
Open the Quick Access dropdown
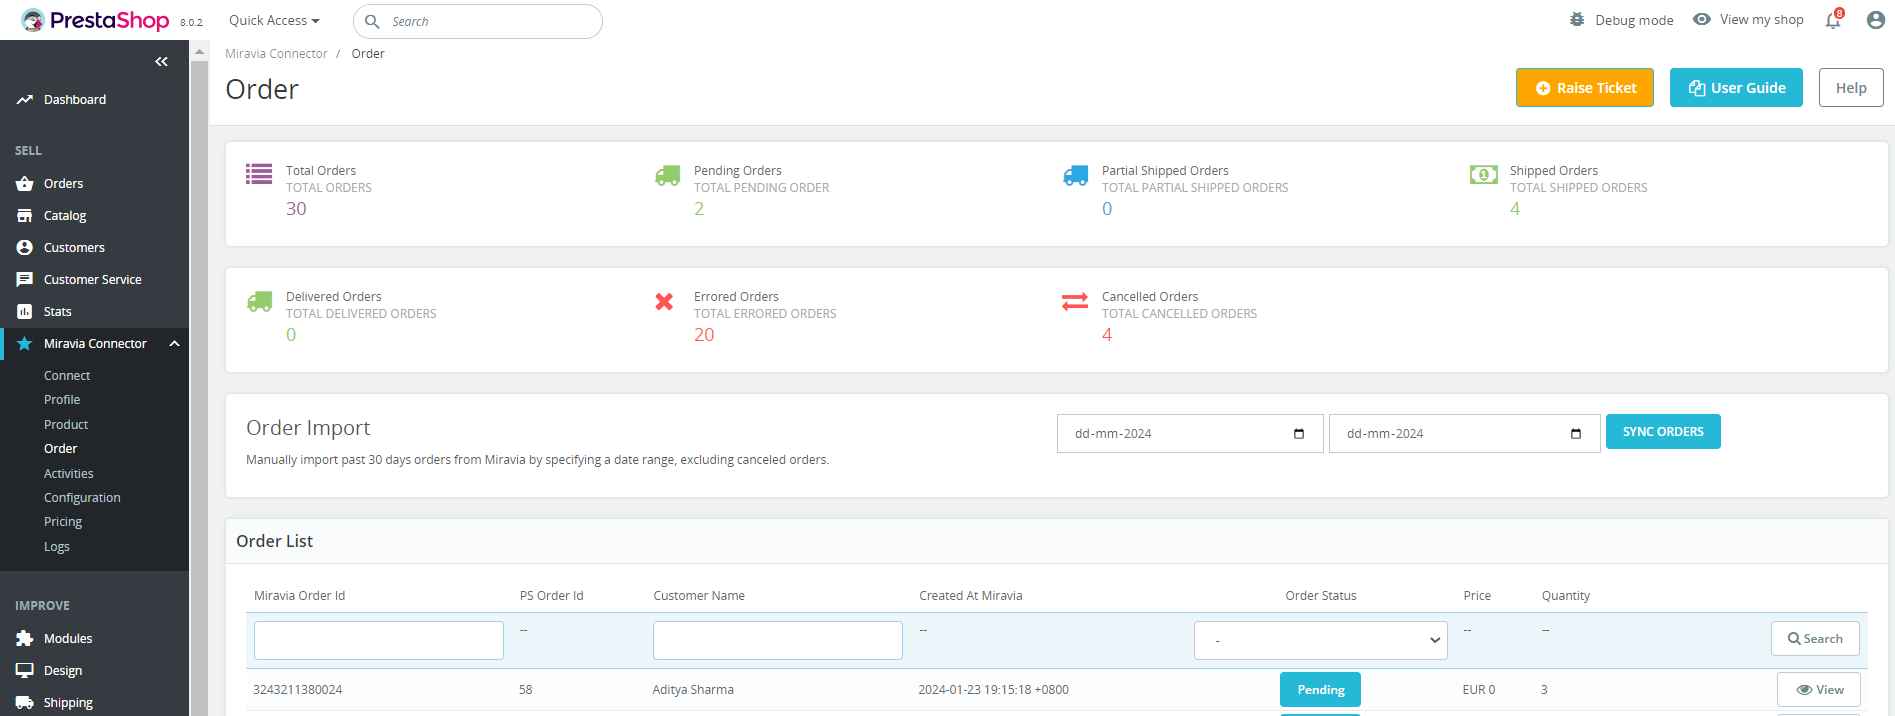coord(274,20)
